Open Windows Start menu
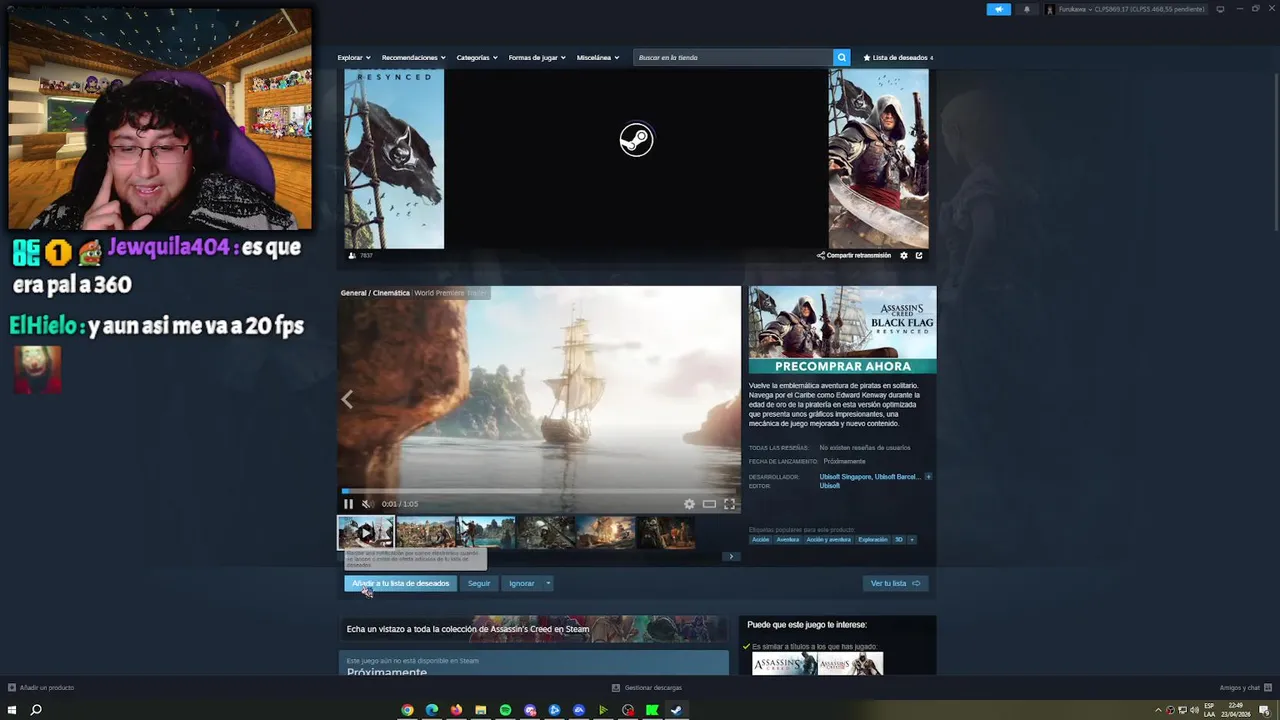 click(12, 710)
